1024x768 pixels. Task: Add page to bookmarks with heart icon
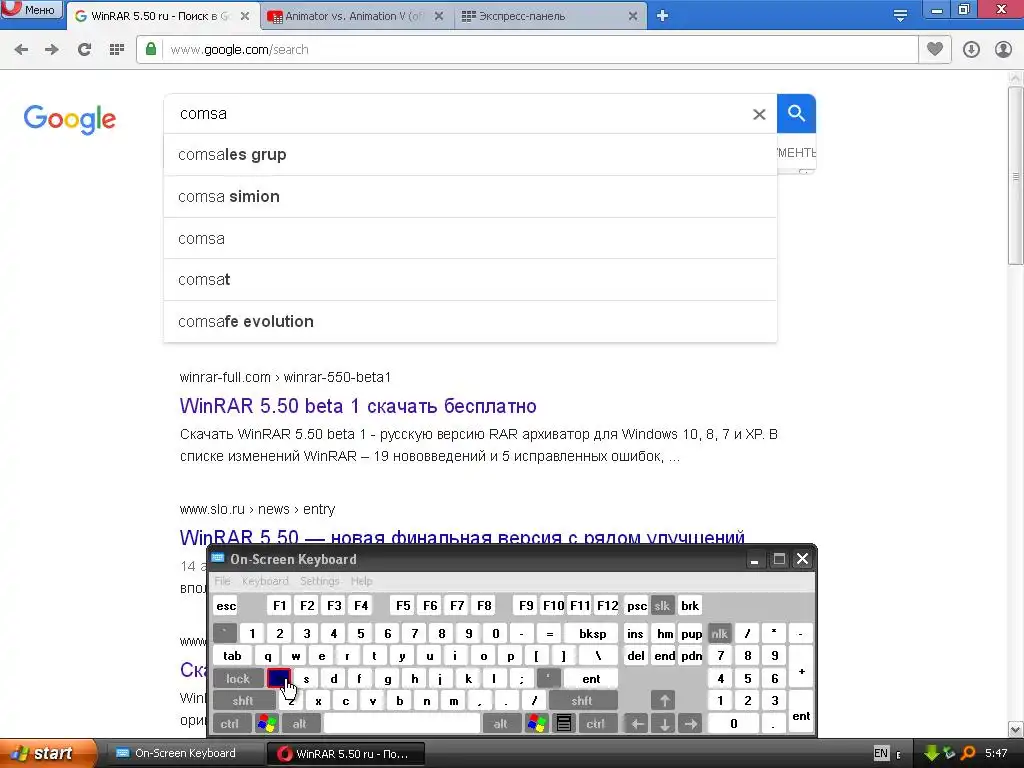935,49
